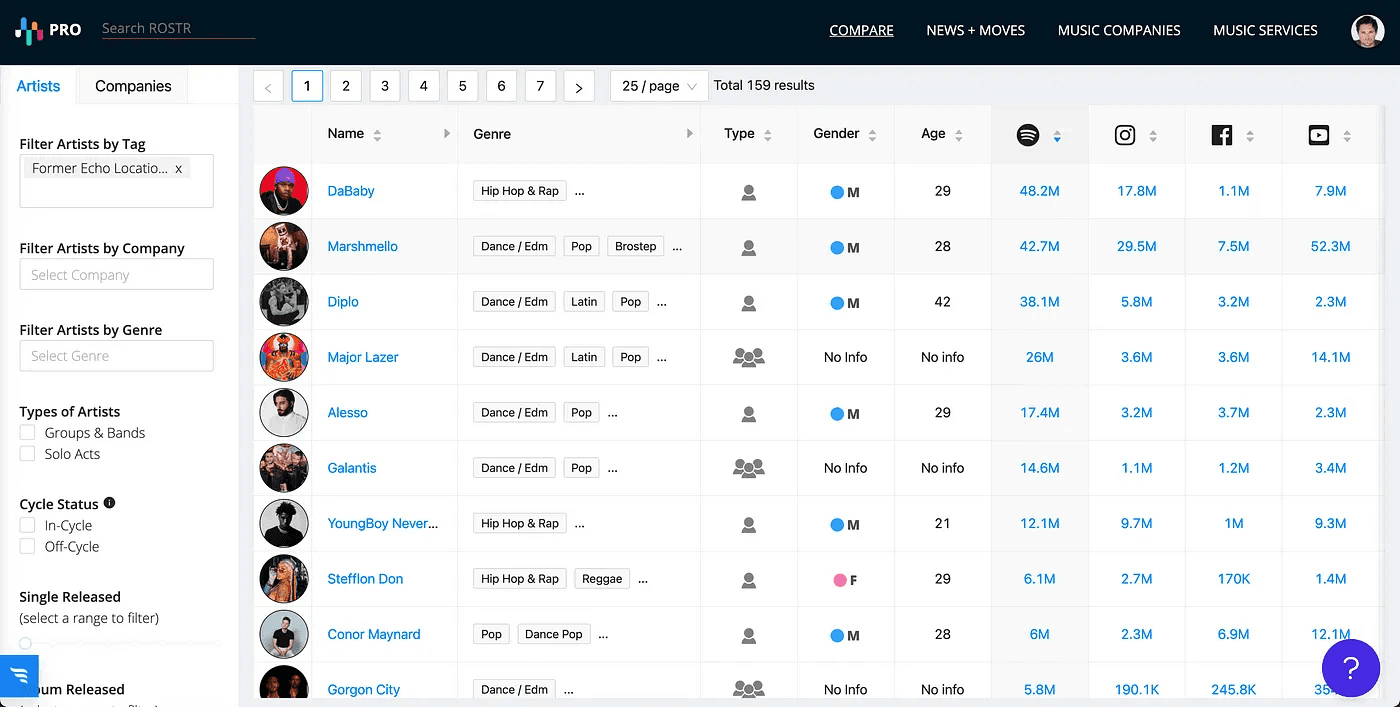Adjust Single Released range slider handle
The image size is (1400, 707).
click(x=26, y=643)
